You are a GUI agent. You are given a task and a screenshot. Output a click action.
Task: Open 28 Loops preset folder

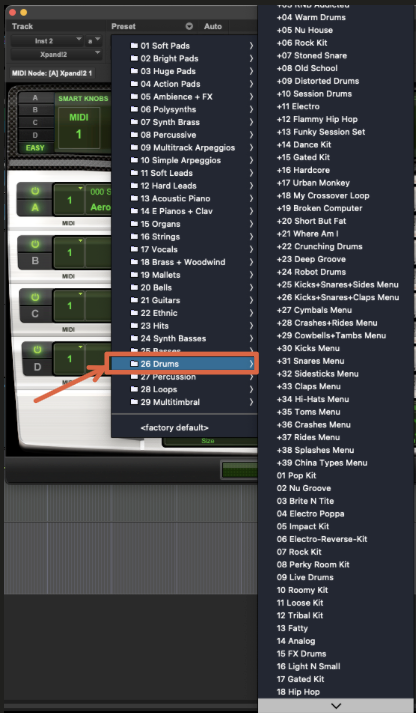(185, 389)
